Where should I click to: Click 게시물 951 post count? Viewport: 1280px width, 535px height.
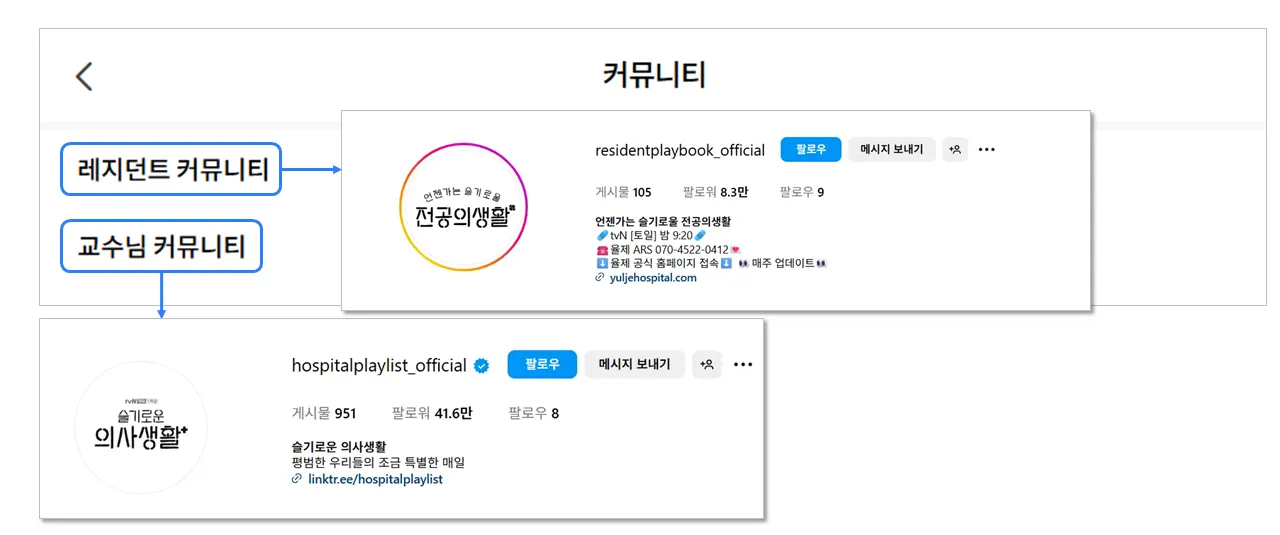pos(324,413)
